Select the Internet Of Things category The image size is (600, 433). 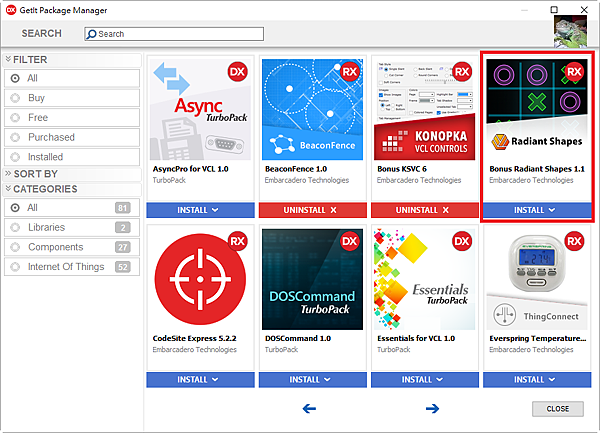[x=72, y=267]
